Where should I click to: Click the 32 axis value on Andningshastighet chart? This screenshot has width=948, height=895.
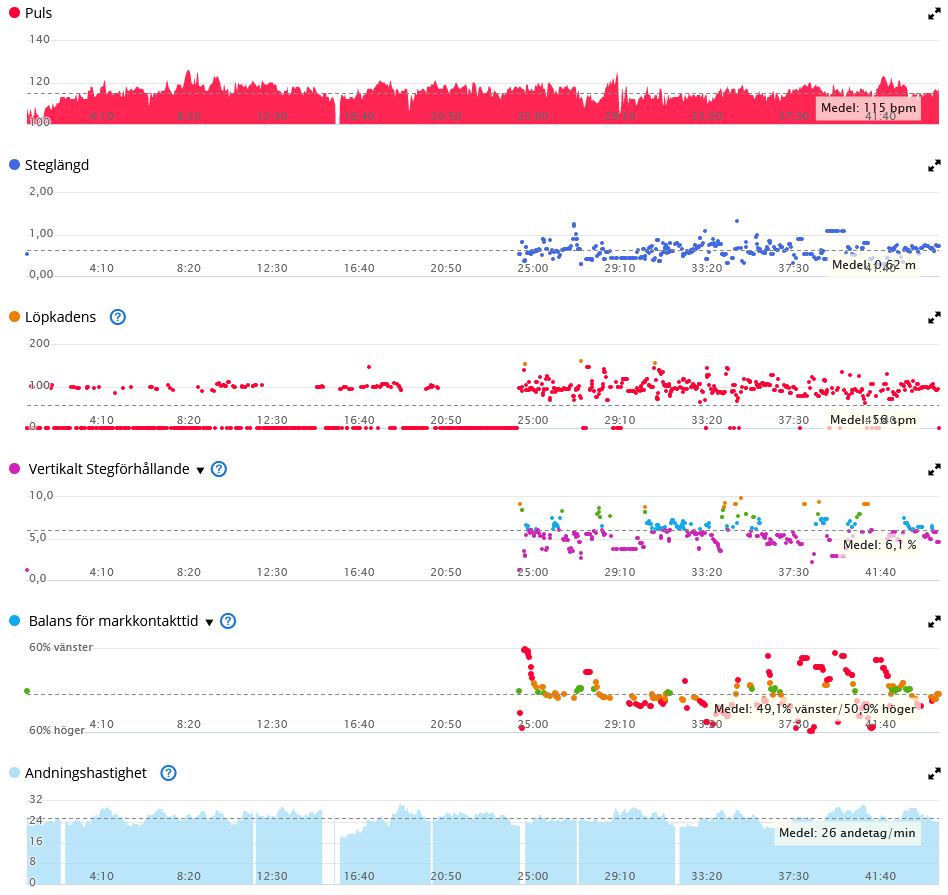(x=36, y=799)
